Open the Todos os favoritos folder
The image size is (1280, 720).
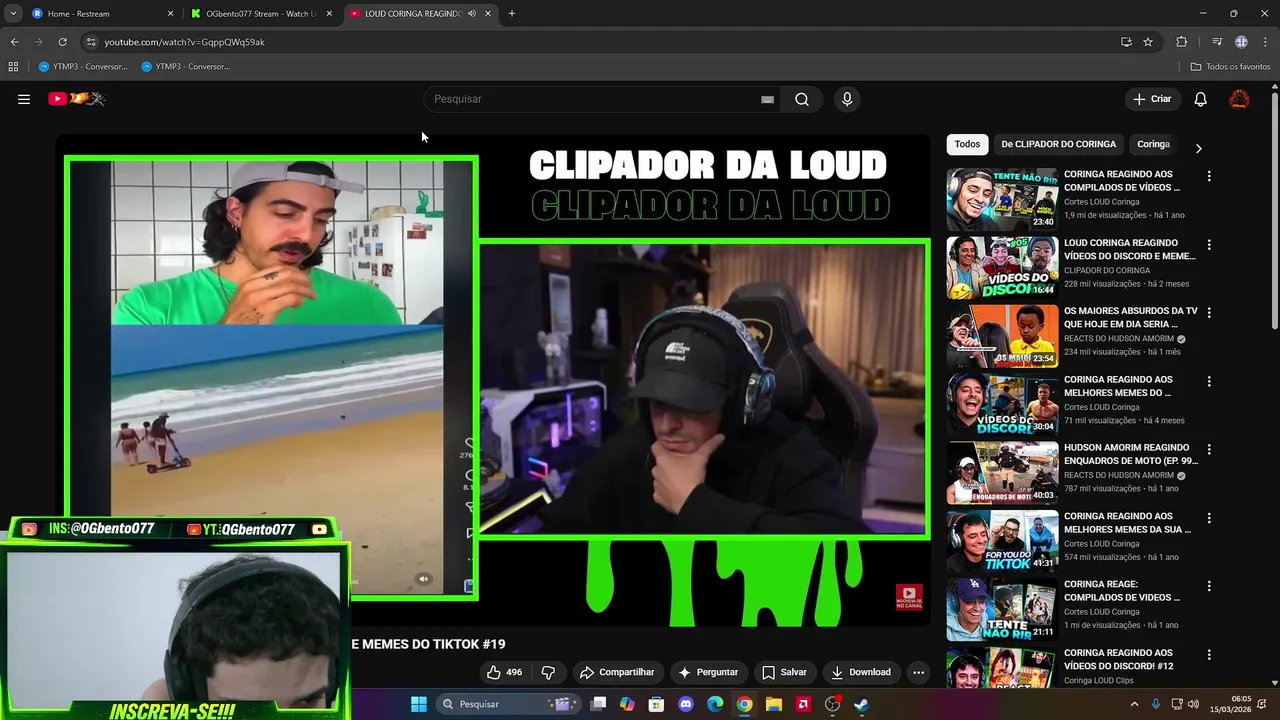click(1230, 67)
